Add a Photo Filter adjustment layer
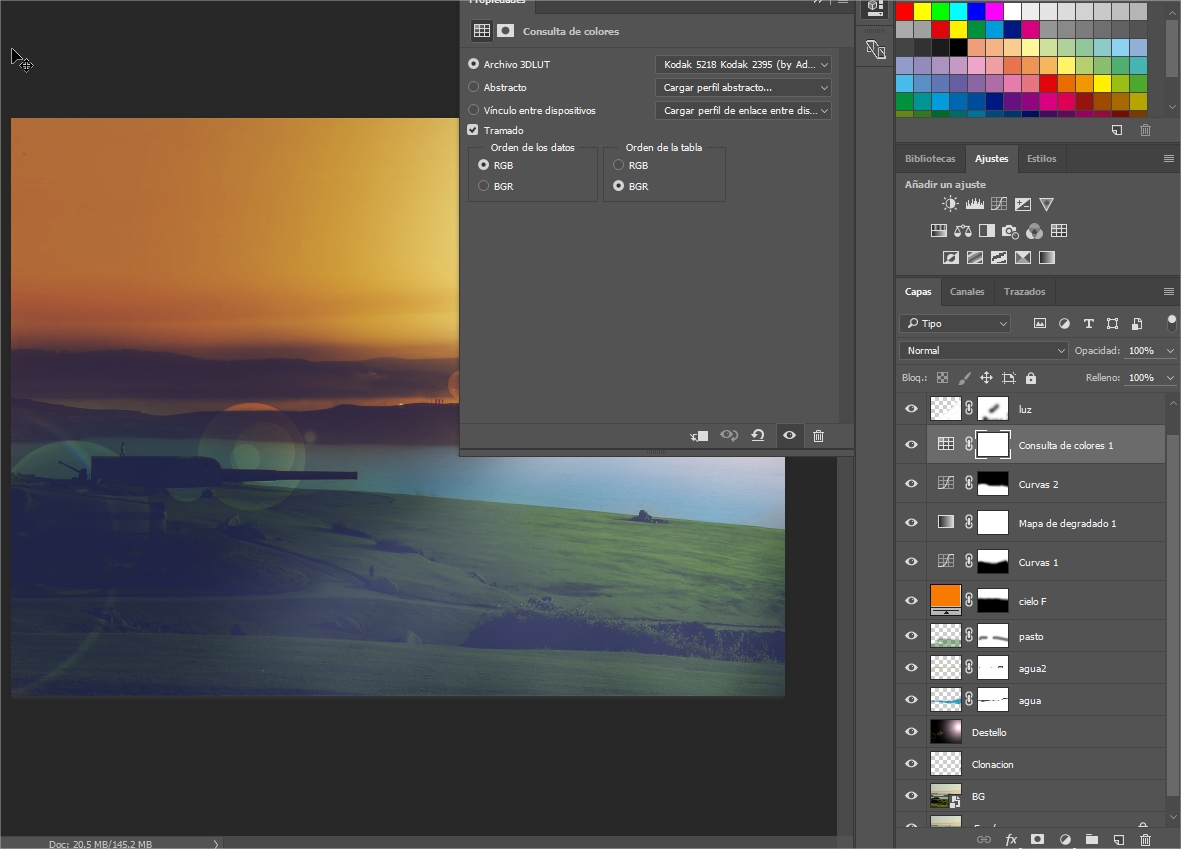The height and width of the screenshot is (849, 1181). [x=1011, y=231]
